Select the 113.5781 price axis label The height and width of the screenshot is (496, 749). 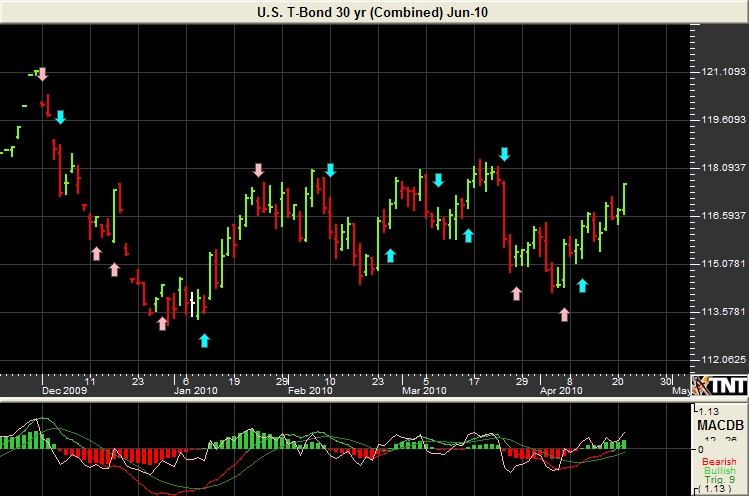point(723,312)
